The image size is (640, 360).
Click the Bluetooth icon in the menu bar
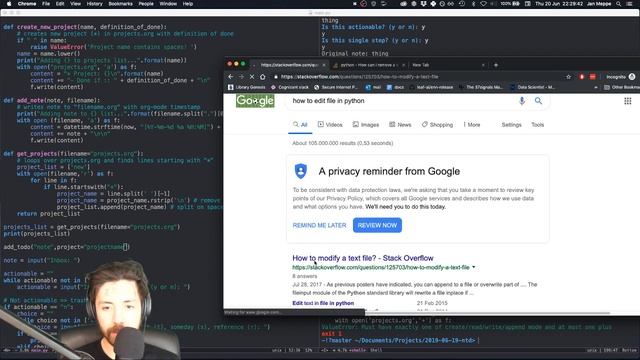[x=473, y=4]
